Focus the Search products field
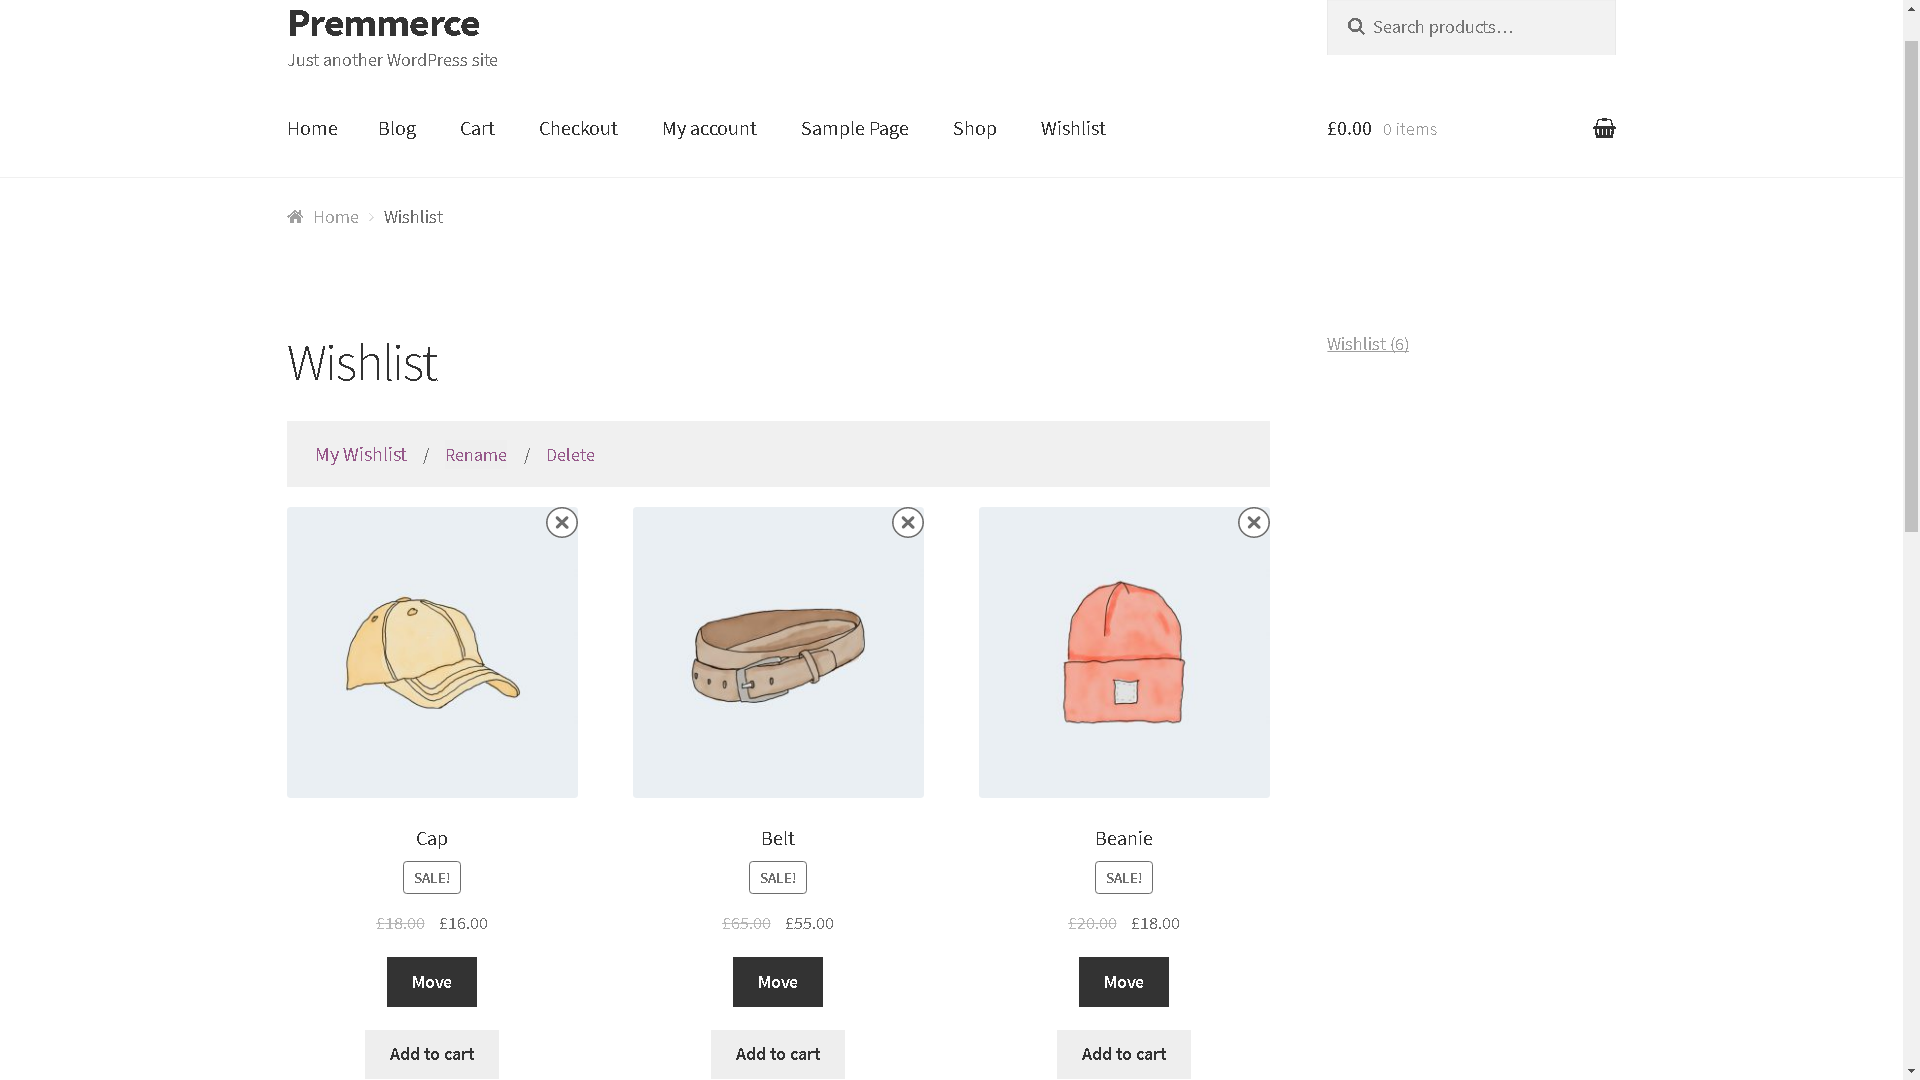The width and height of the screenshot is (1920, 1080). click(x=1485, y=27)
